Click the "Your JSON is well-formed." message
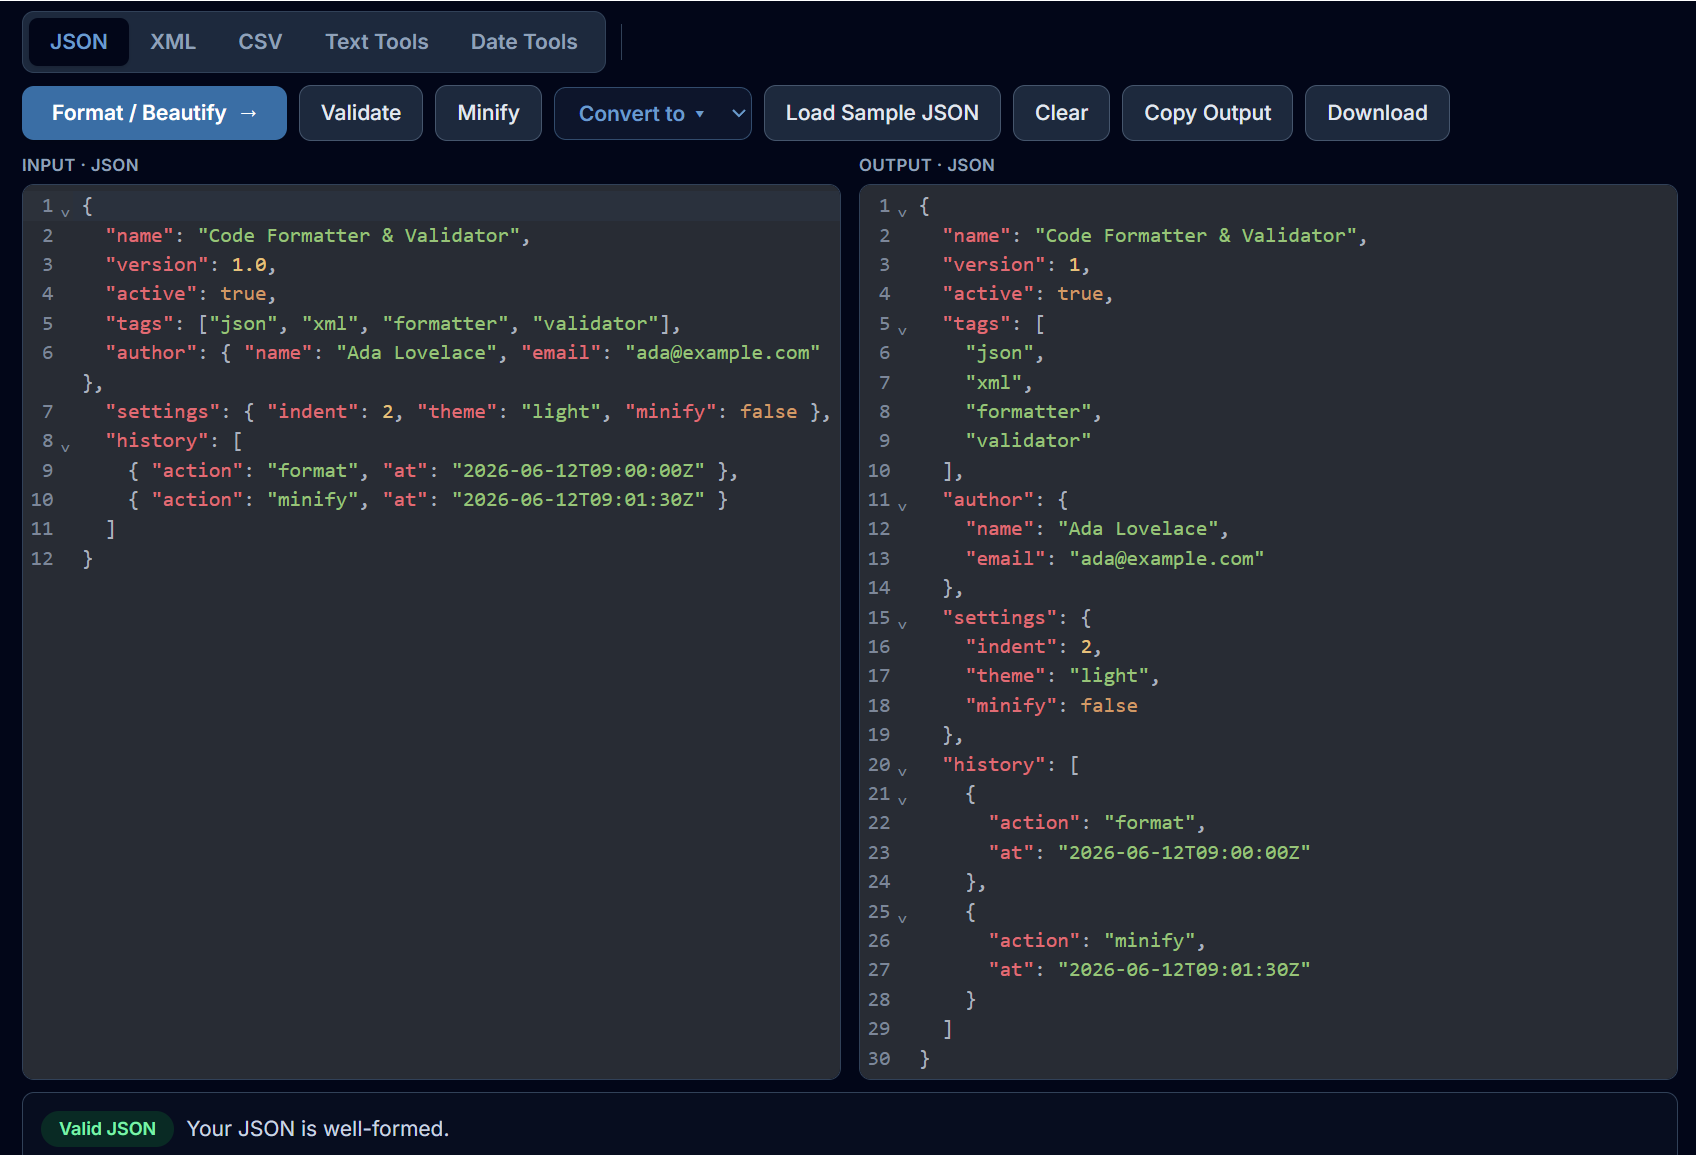 click(318, 1129)
